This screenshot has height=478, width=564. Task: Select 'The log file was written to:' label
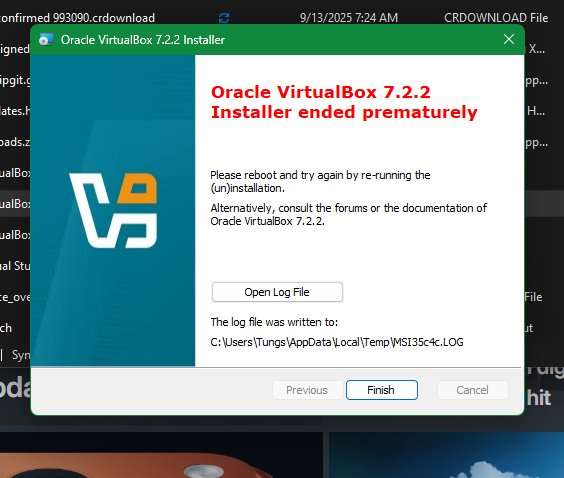pos(274,322)
